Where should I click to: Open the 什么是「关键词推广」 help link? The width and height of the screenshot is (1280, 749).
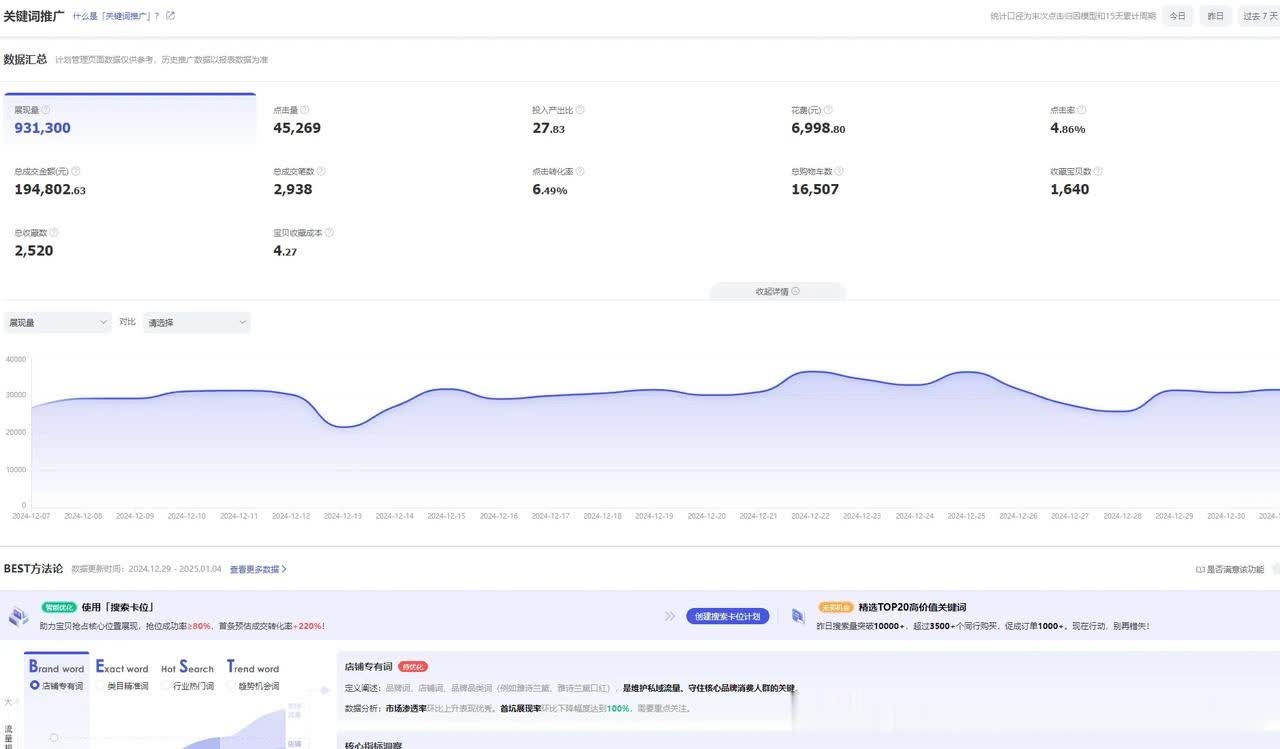coord(116,16)
